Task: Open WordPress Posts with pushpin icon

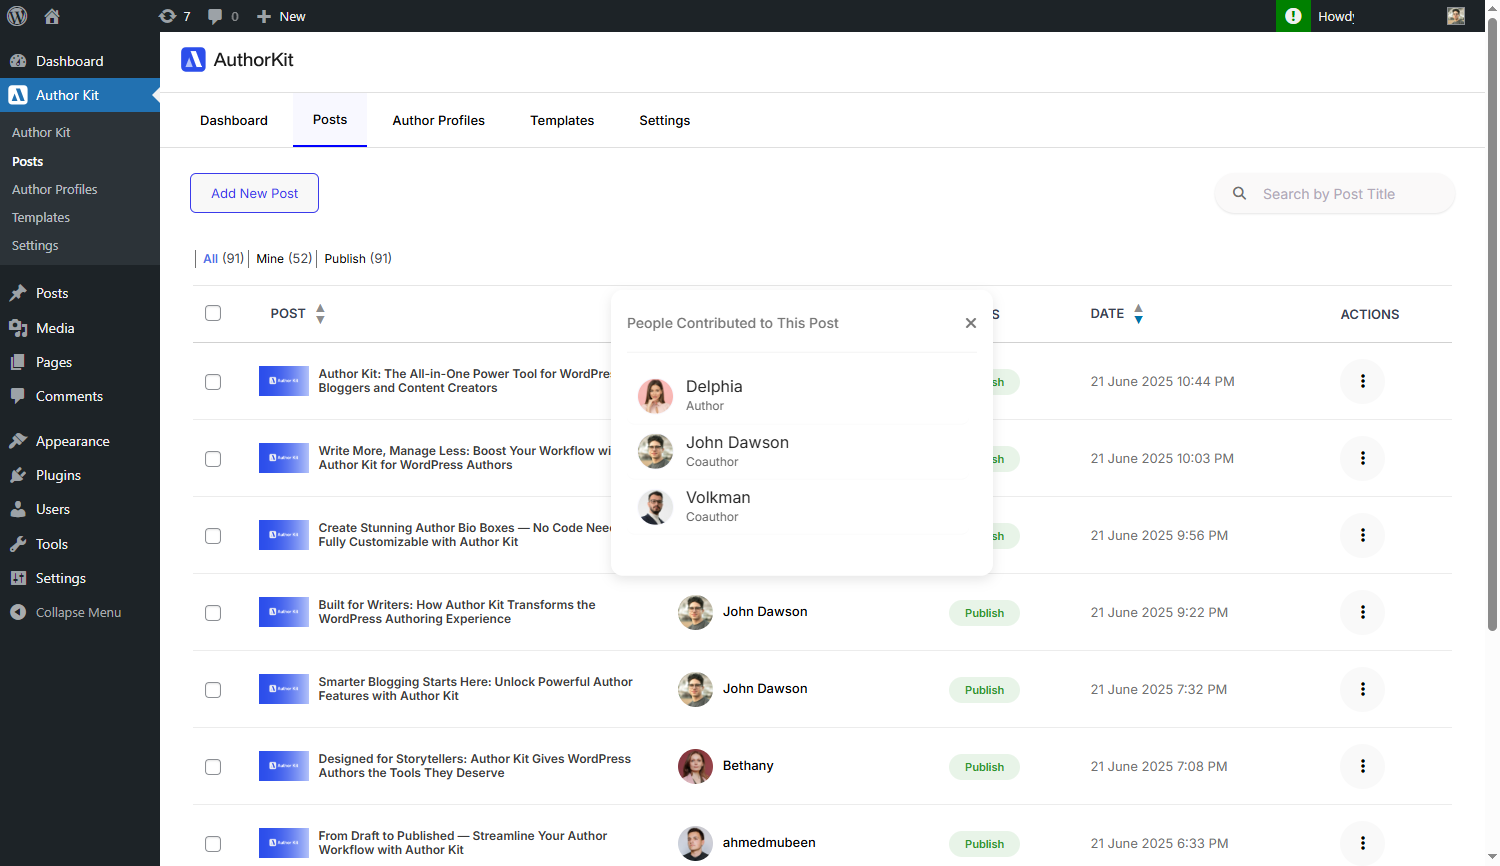Action: [x=80, y=293]
